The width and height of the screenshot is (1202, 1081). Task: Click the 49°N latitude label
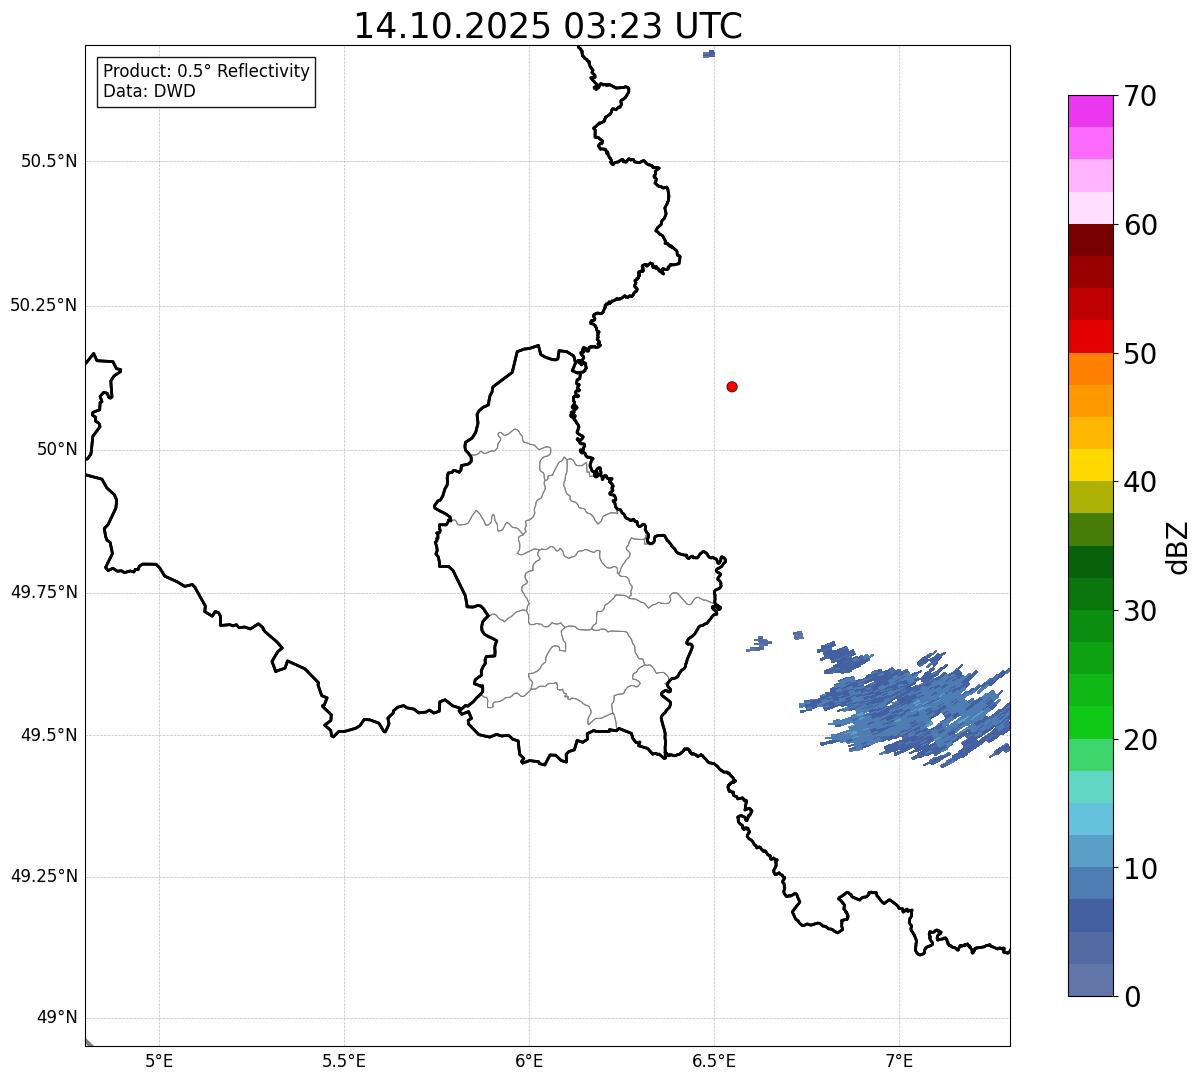coord(57,1018)
